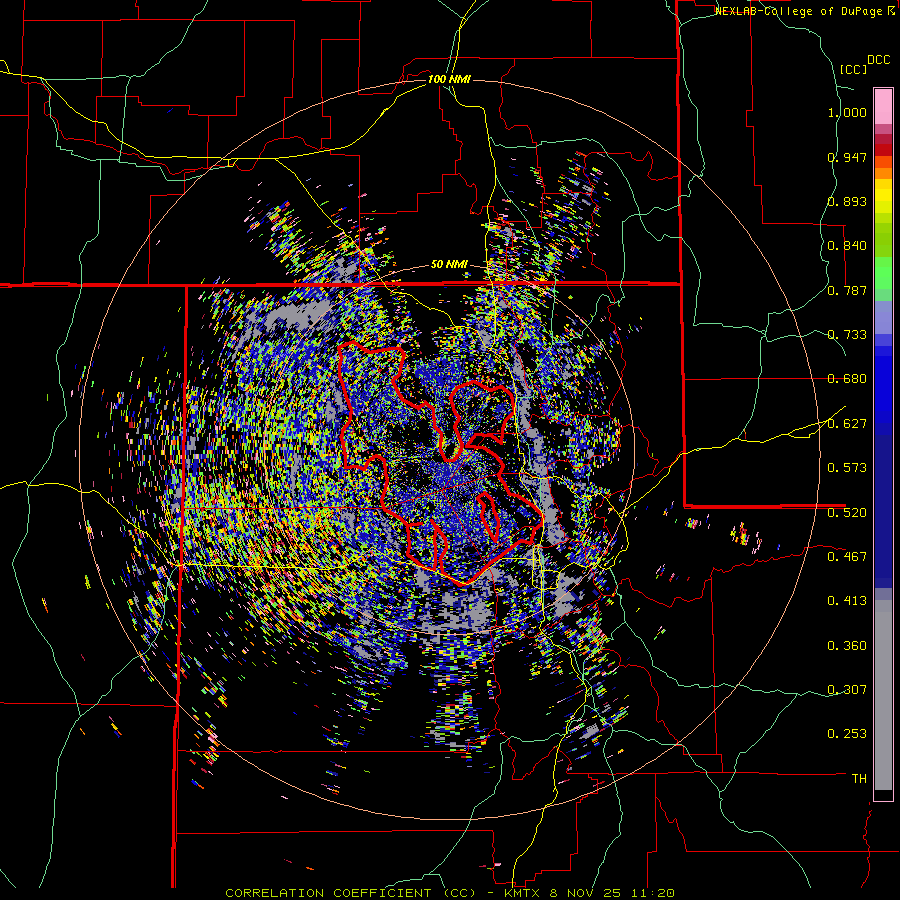Click the 0.627 scale value
The image size is (900, 900).
coord(847,424)
